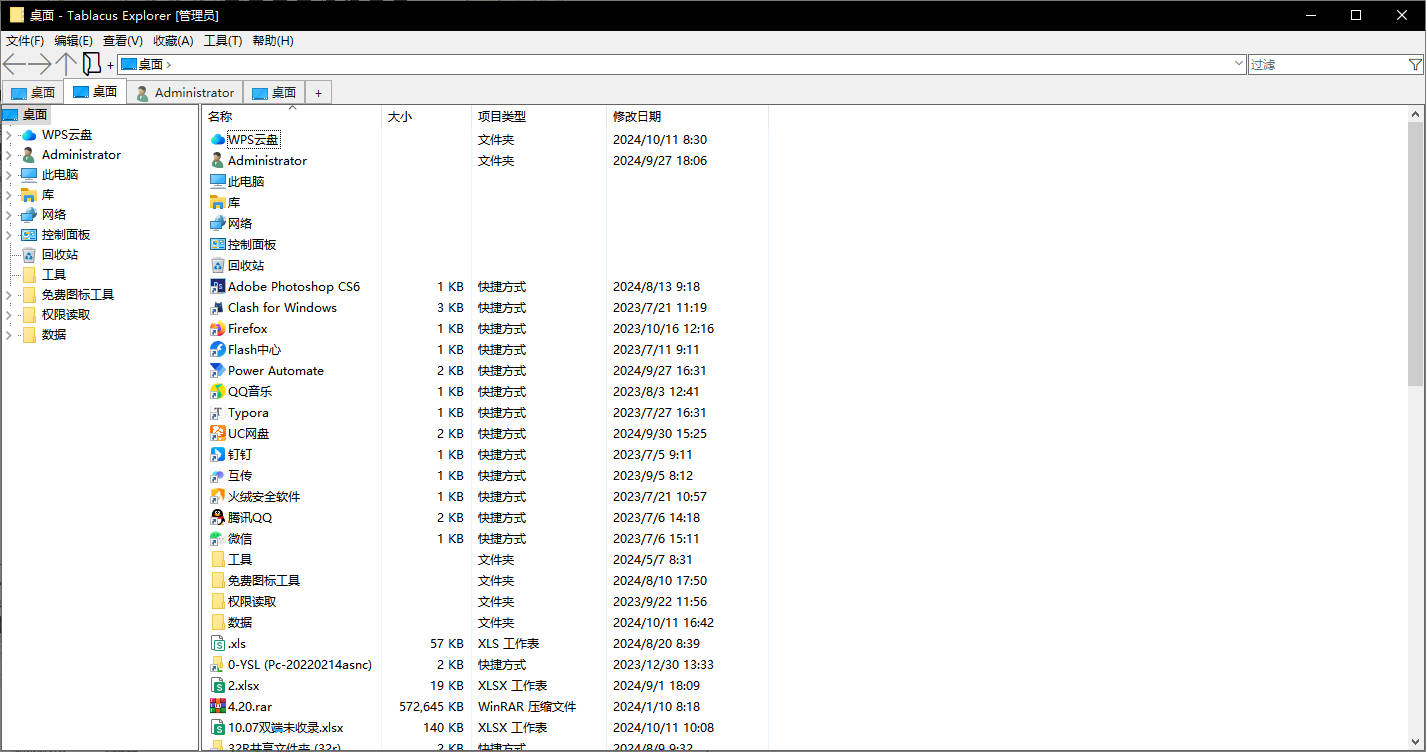Screen dimensions: 1426x752
Task: Click the Administrator user icon in the file list
Action: coord(218,161)
